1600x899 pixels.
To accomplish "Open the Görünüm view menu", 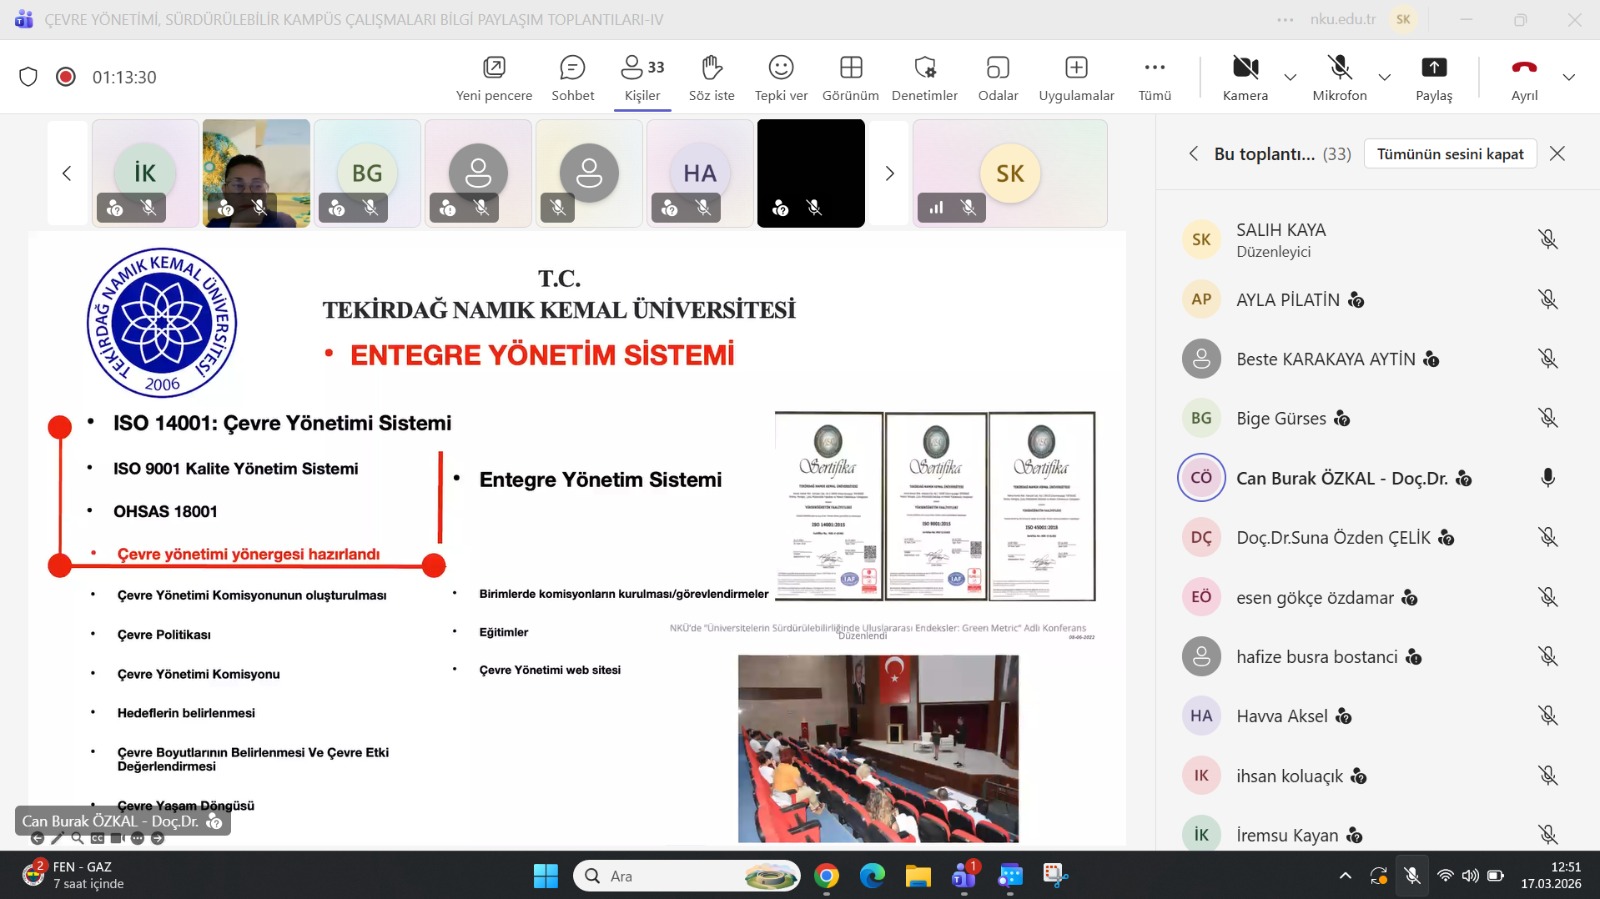I will click(850, 77).
